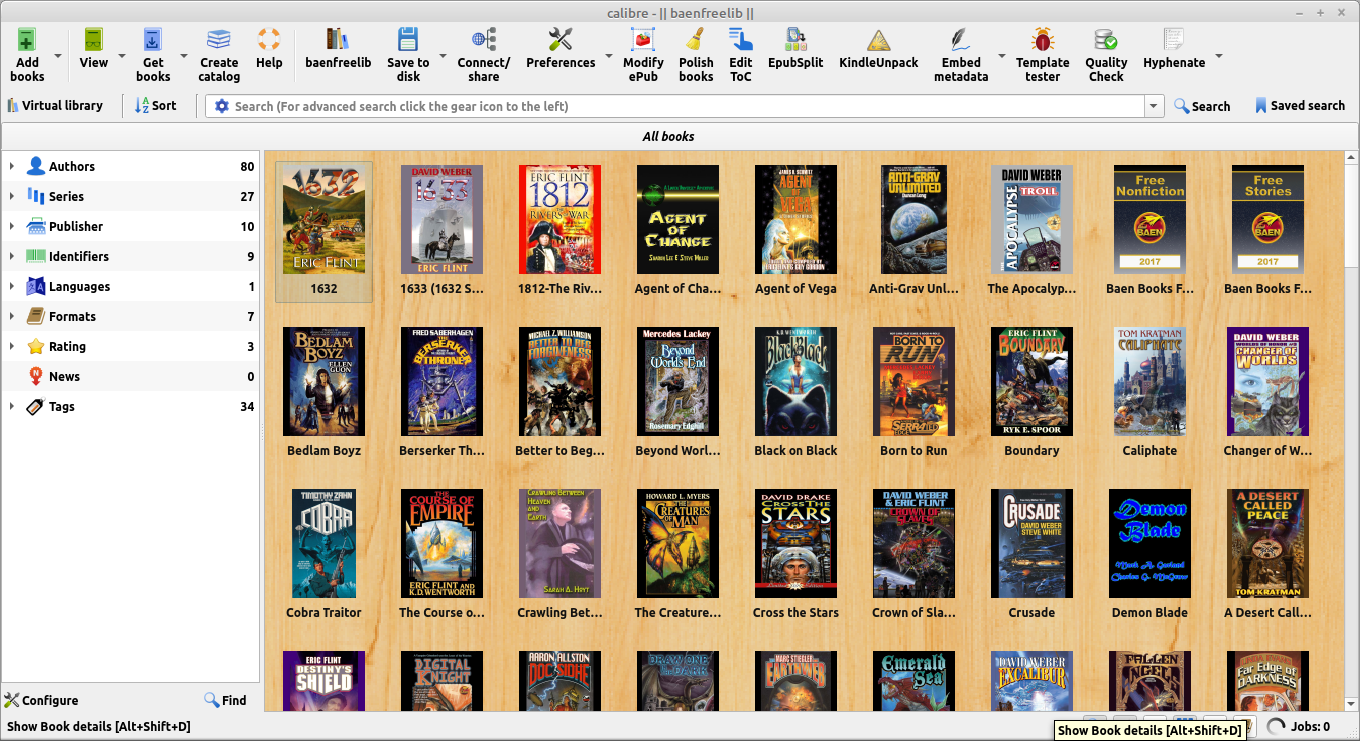The width and height of the screenshot is (1360, 741).
Task: Click the scrollbar up arrow in book grid
Action: pos(1351,157)
